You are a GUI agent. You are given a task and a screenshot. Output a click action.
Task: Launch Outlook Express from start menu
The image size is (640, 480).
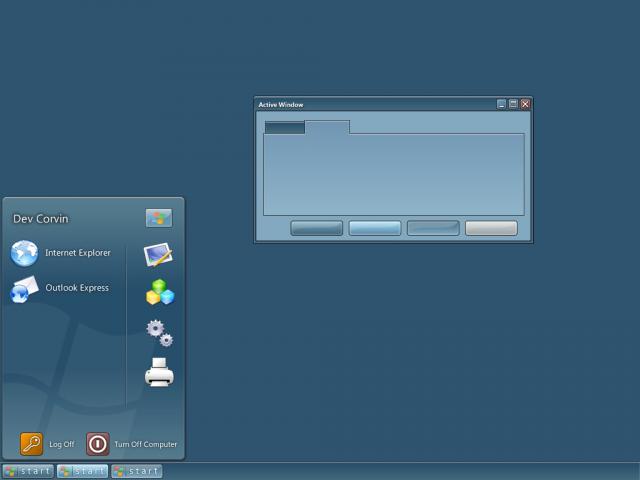[x=60, y=289]
